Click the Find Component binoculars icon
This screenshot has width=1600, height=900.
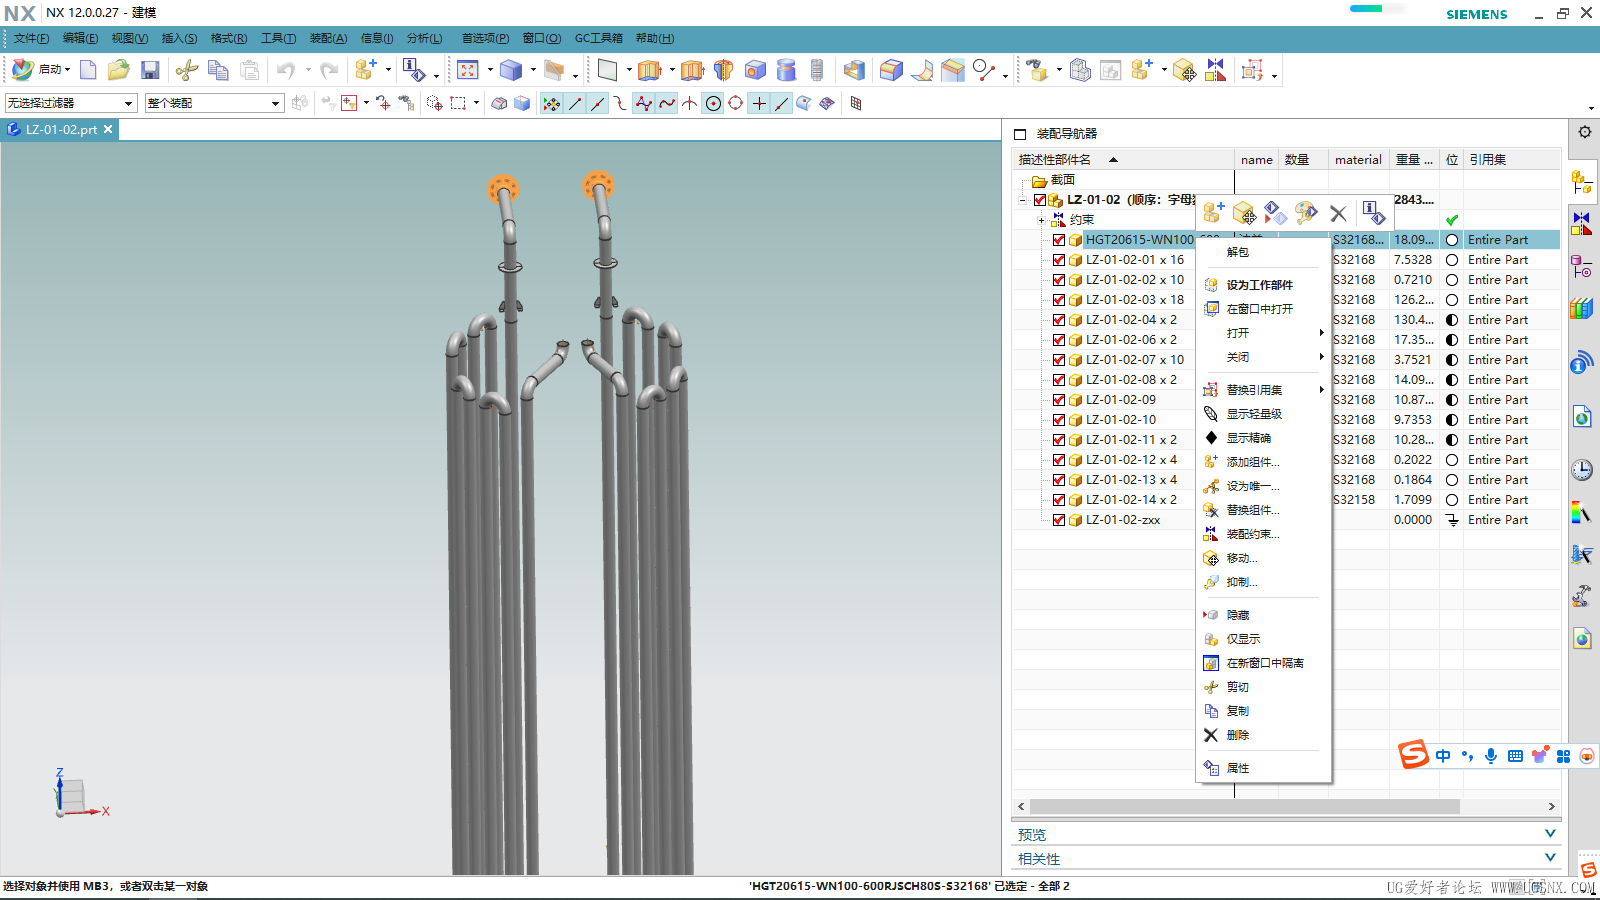click(x=1037, y=70)
